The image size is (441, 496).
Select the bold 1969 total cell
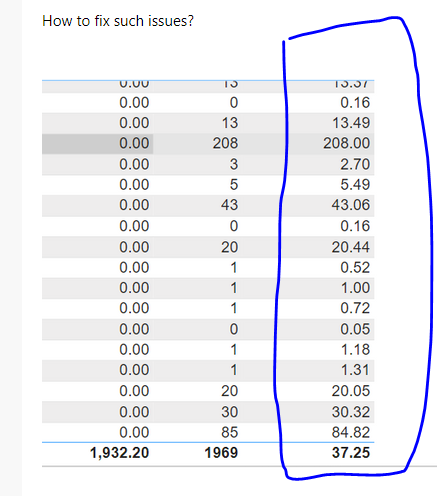221,453
